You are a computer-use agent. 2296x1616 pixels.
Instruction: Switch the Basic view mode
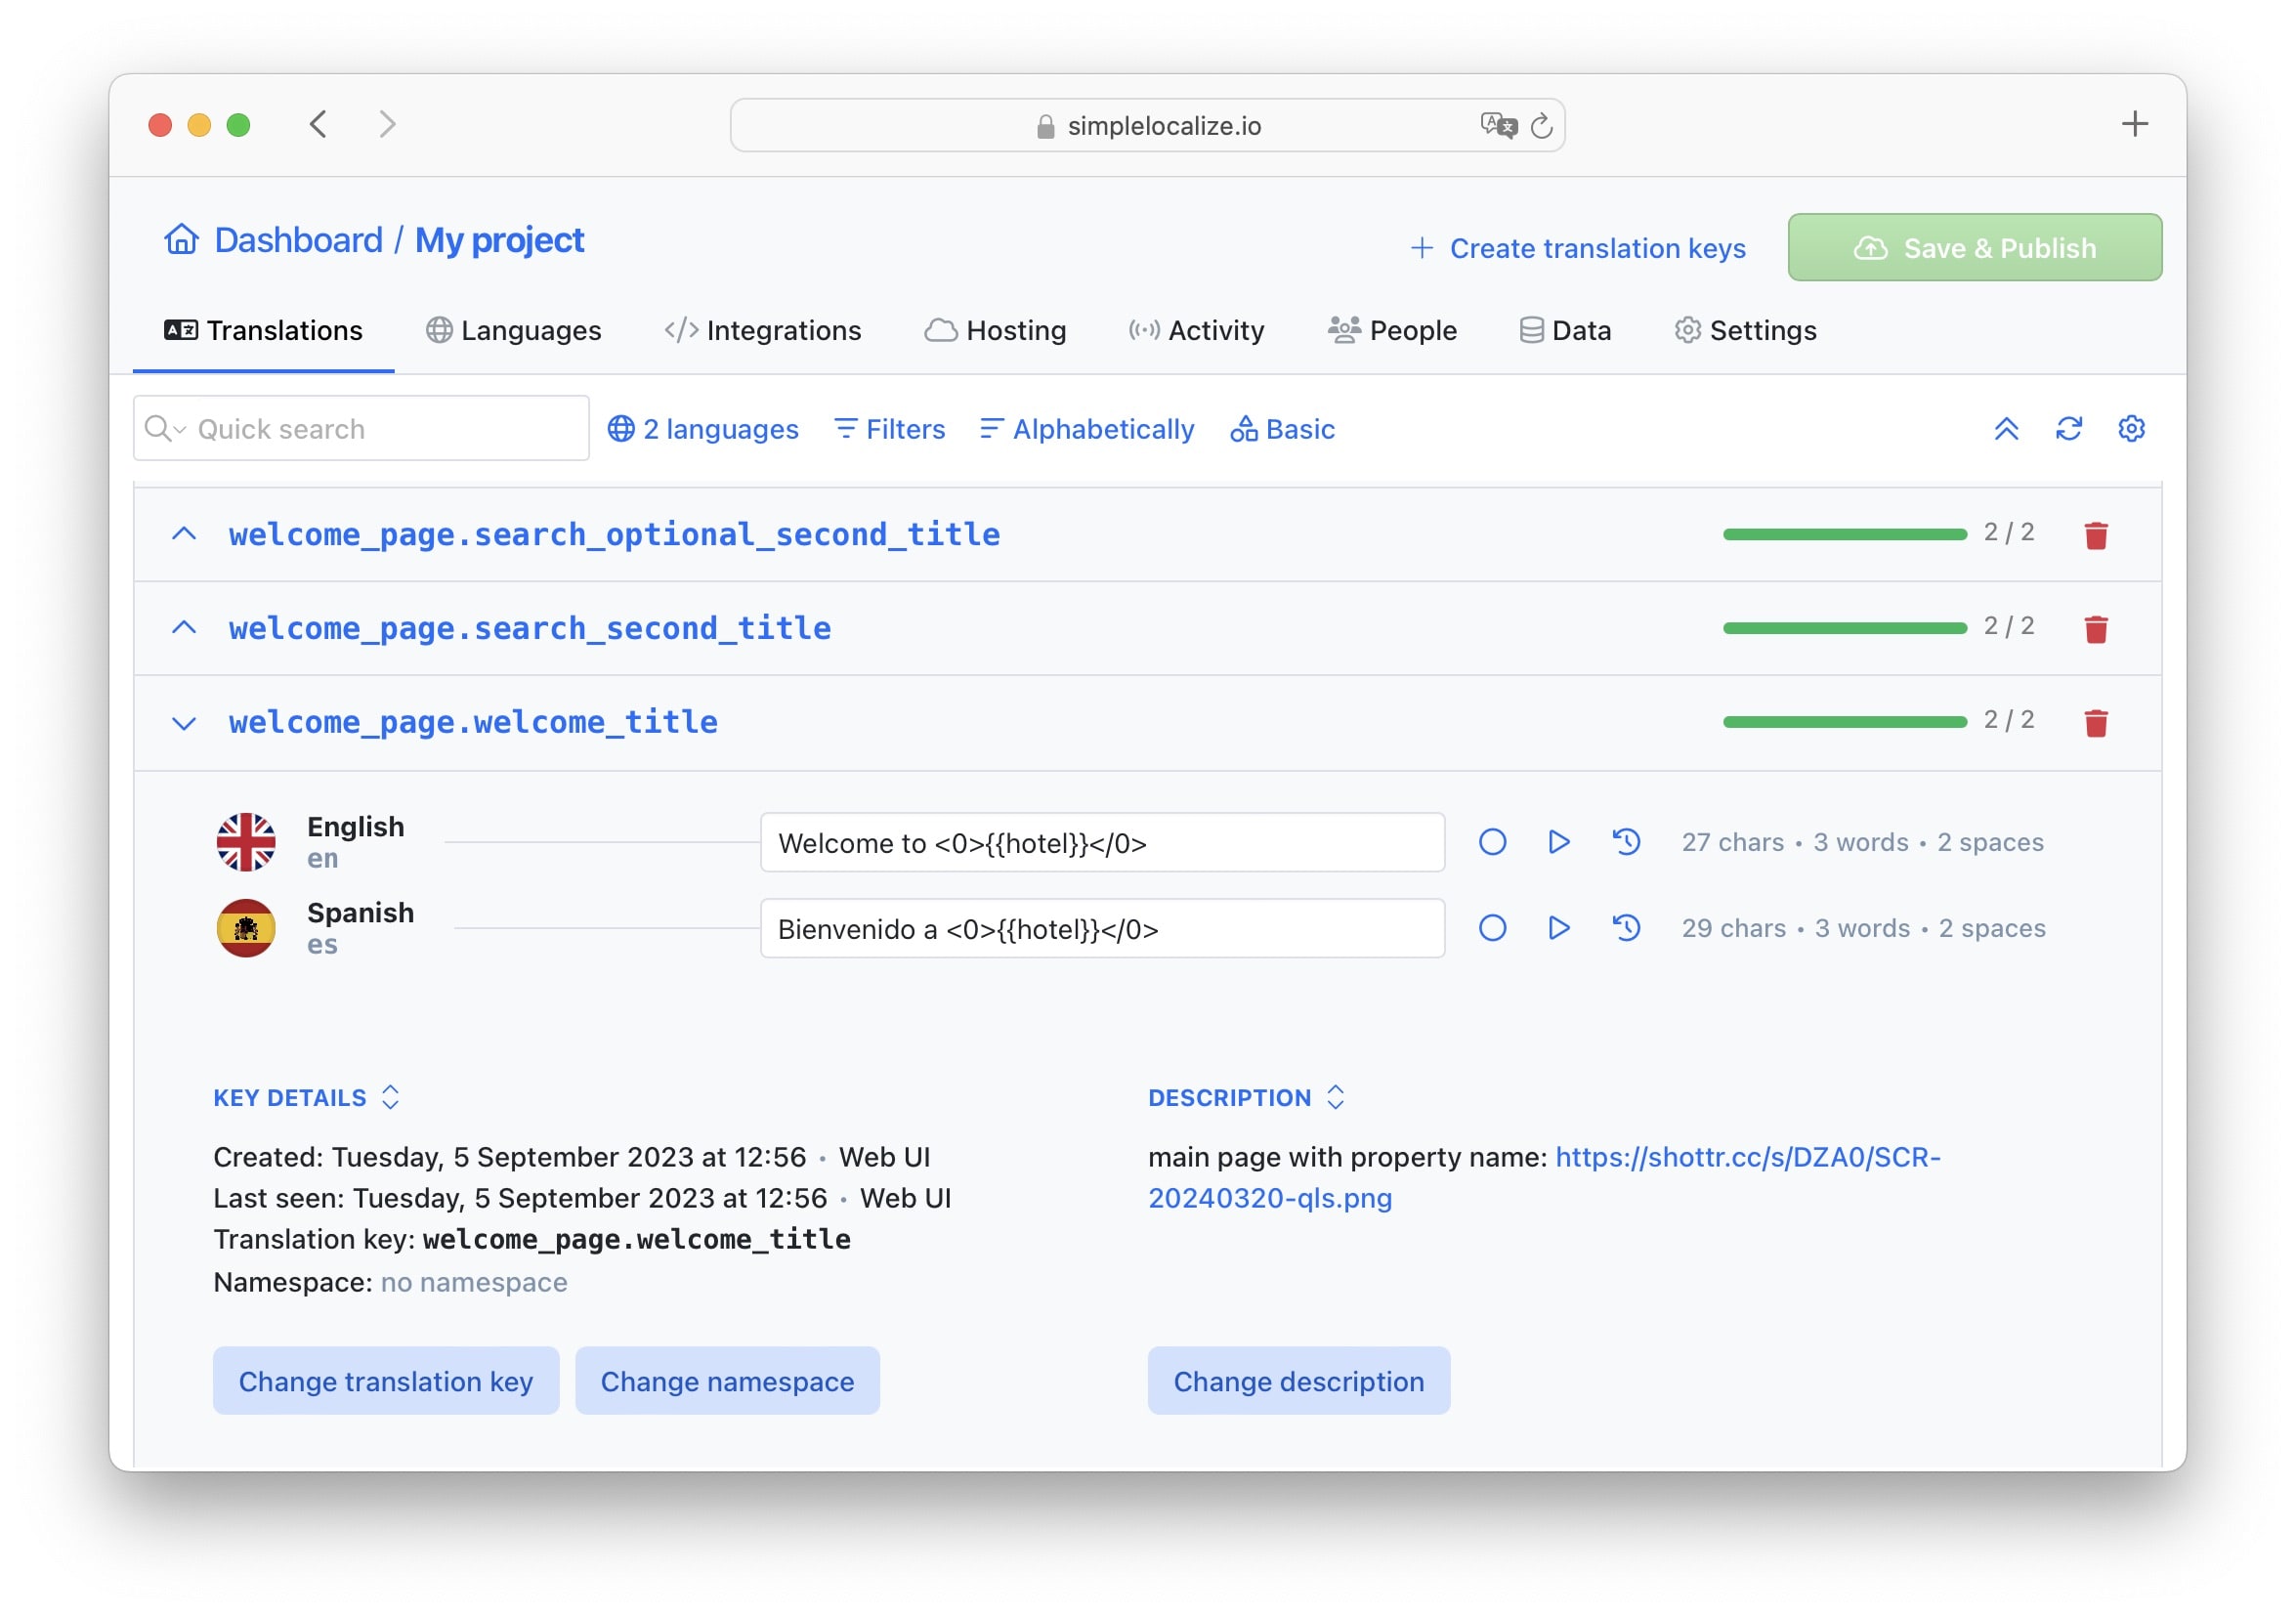[x=1282, y=429]
